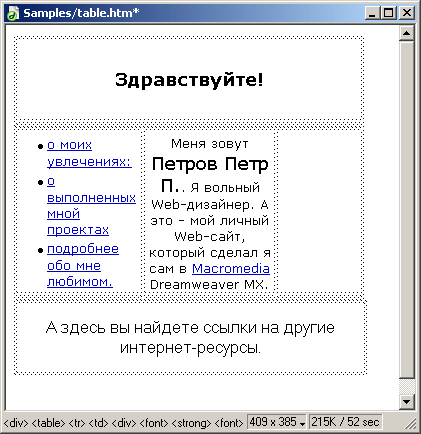
Task: Click the download size 215K / 52 sec indicator
Action: click(345, 422)
